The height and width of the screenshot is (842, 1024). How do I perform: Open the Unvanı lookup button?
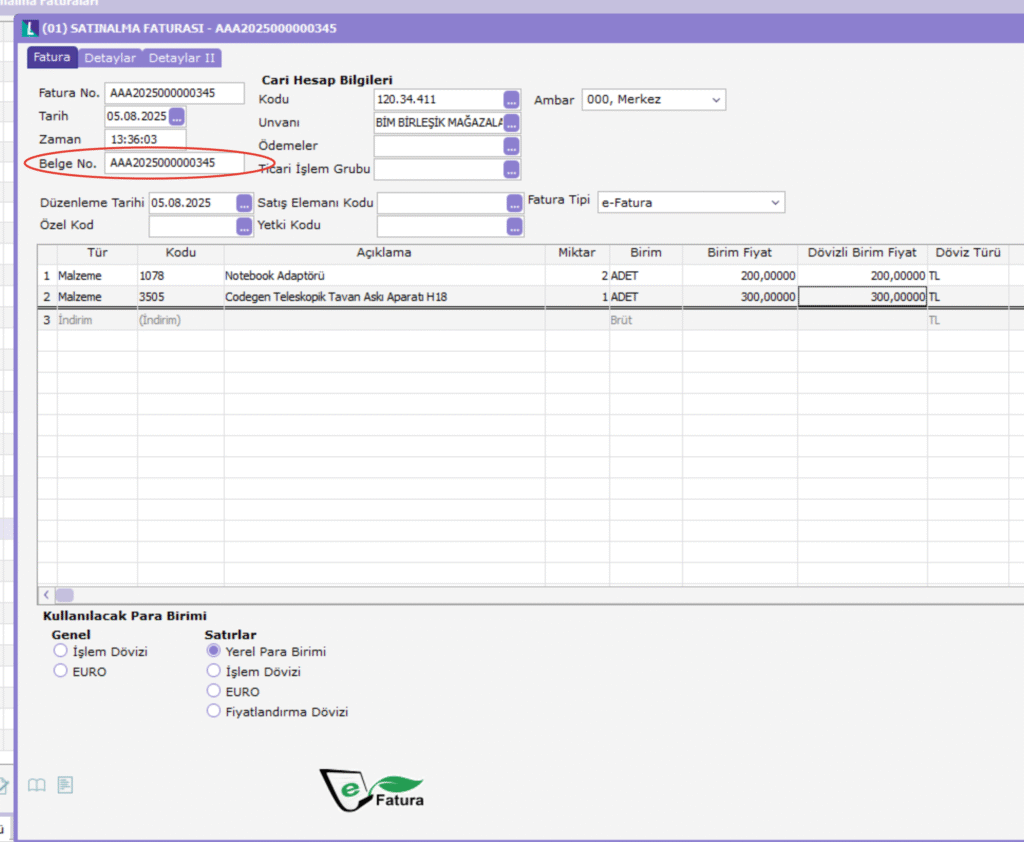(511, 123)
